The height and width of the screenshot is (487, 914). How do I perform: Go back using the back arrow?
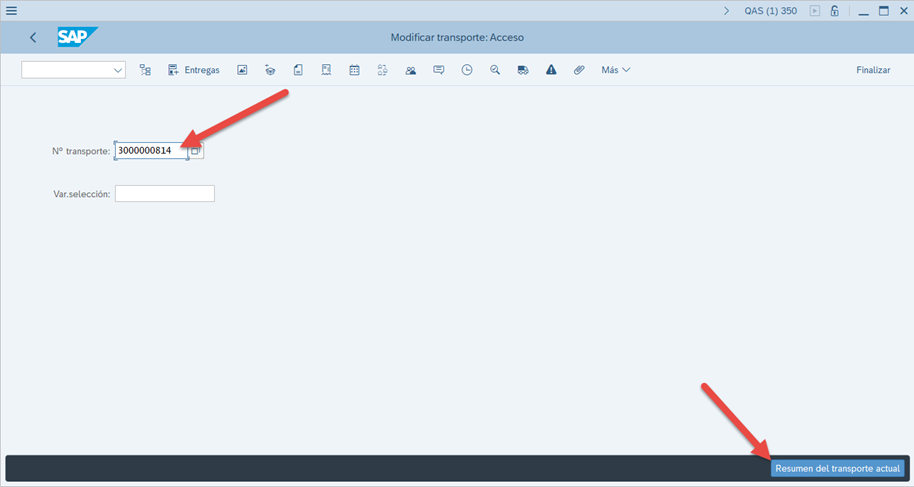33,38
